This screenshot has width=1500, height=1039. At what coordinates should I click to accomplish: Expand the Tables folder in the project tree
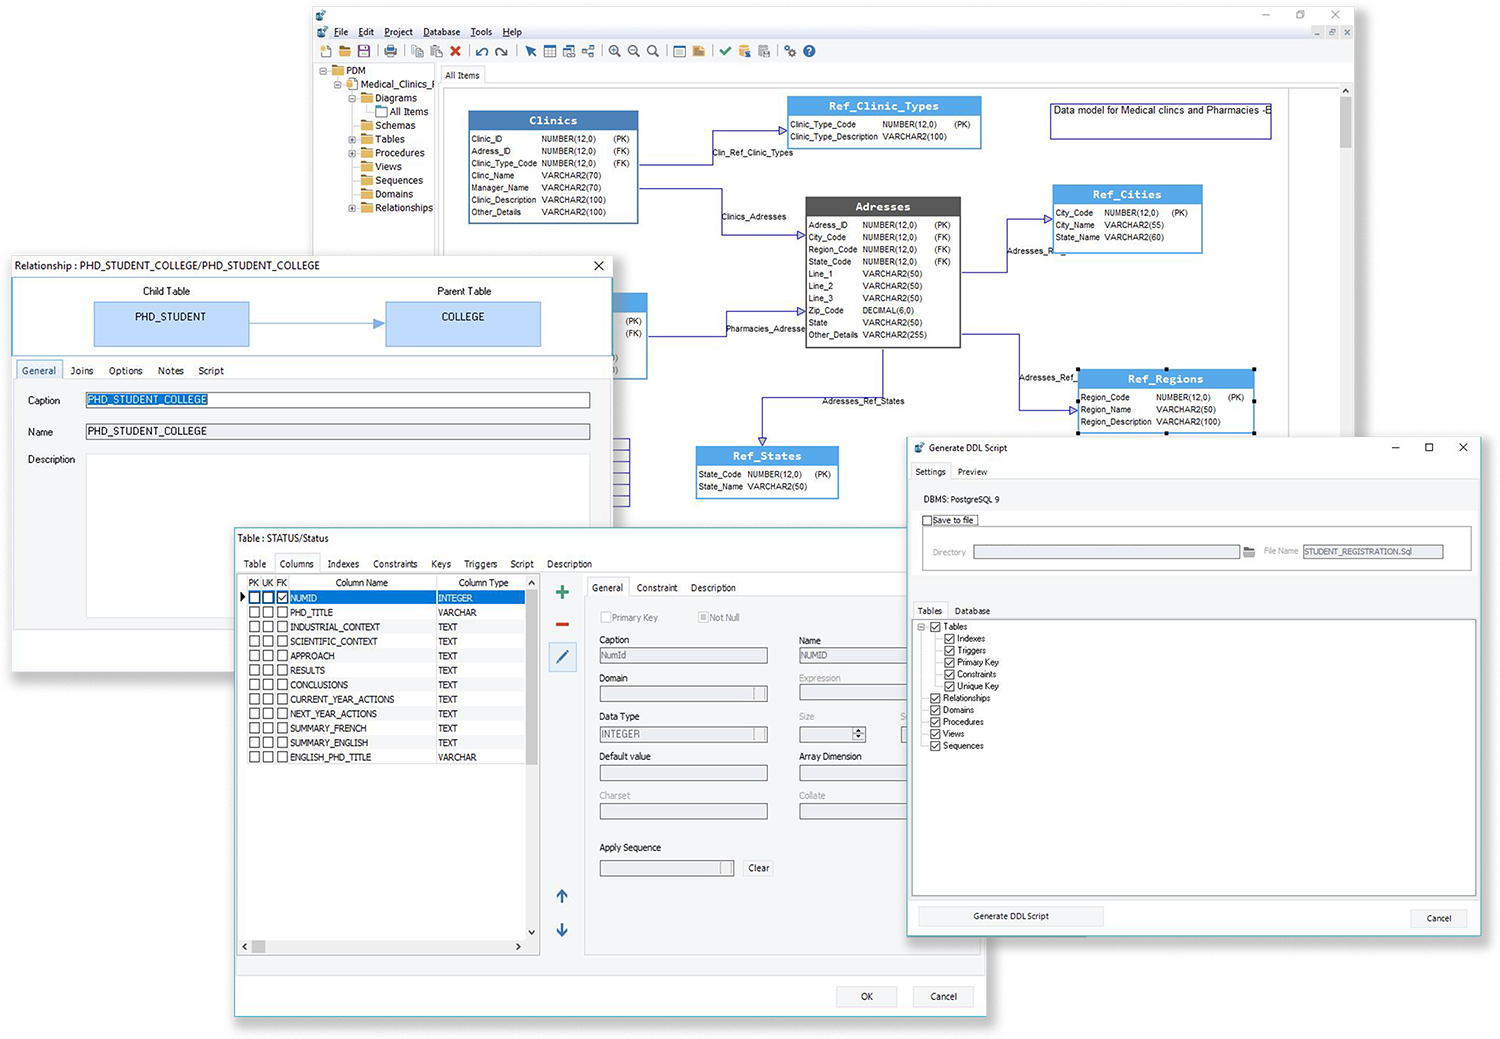350,138
